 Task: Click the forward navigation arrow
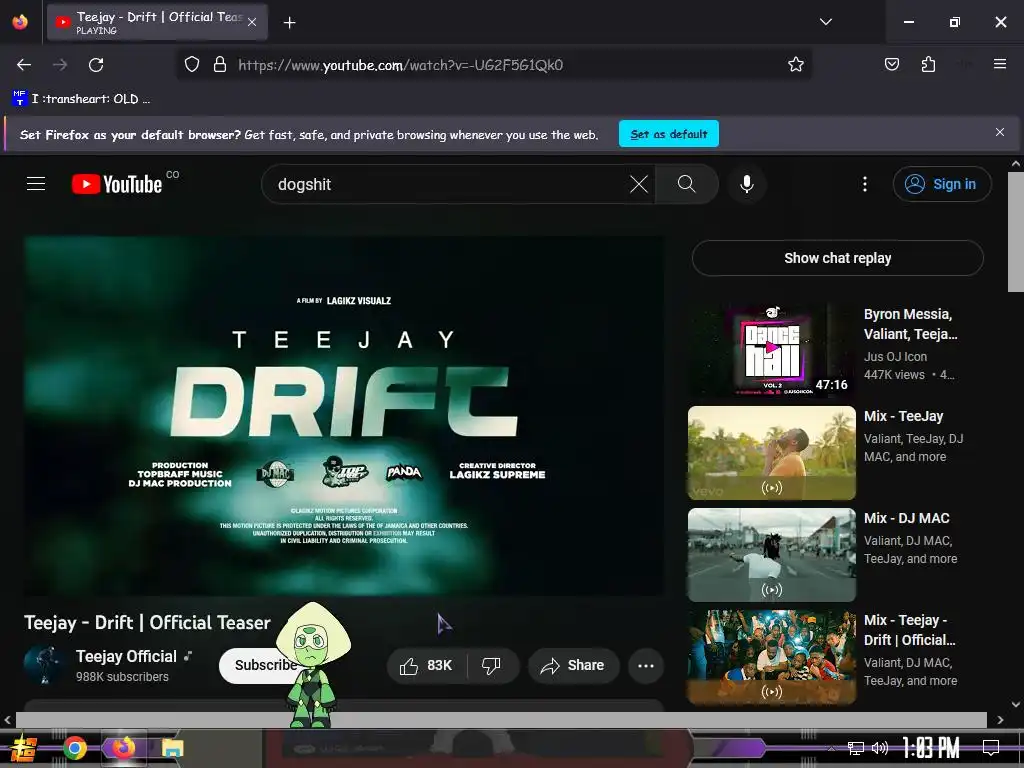[60, 65]
